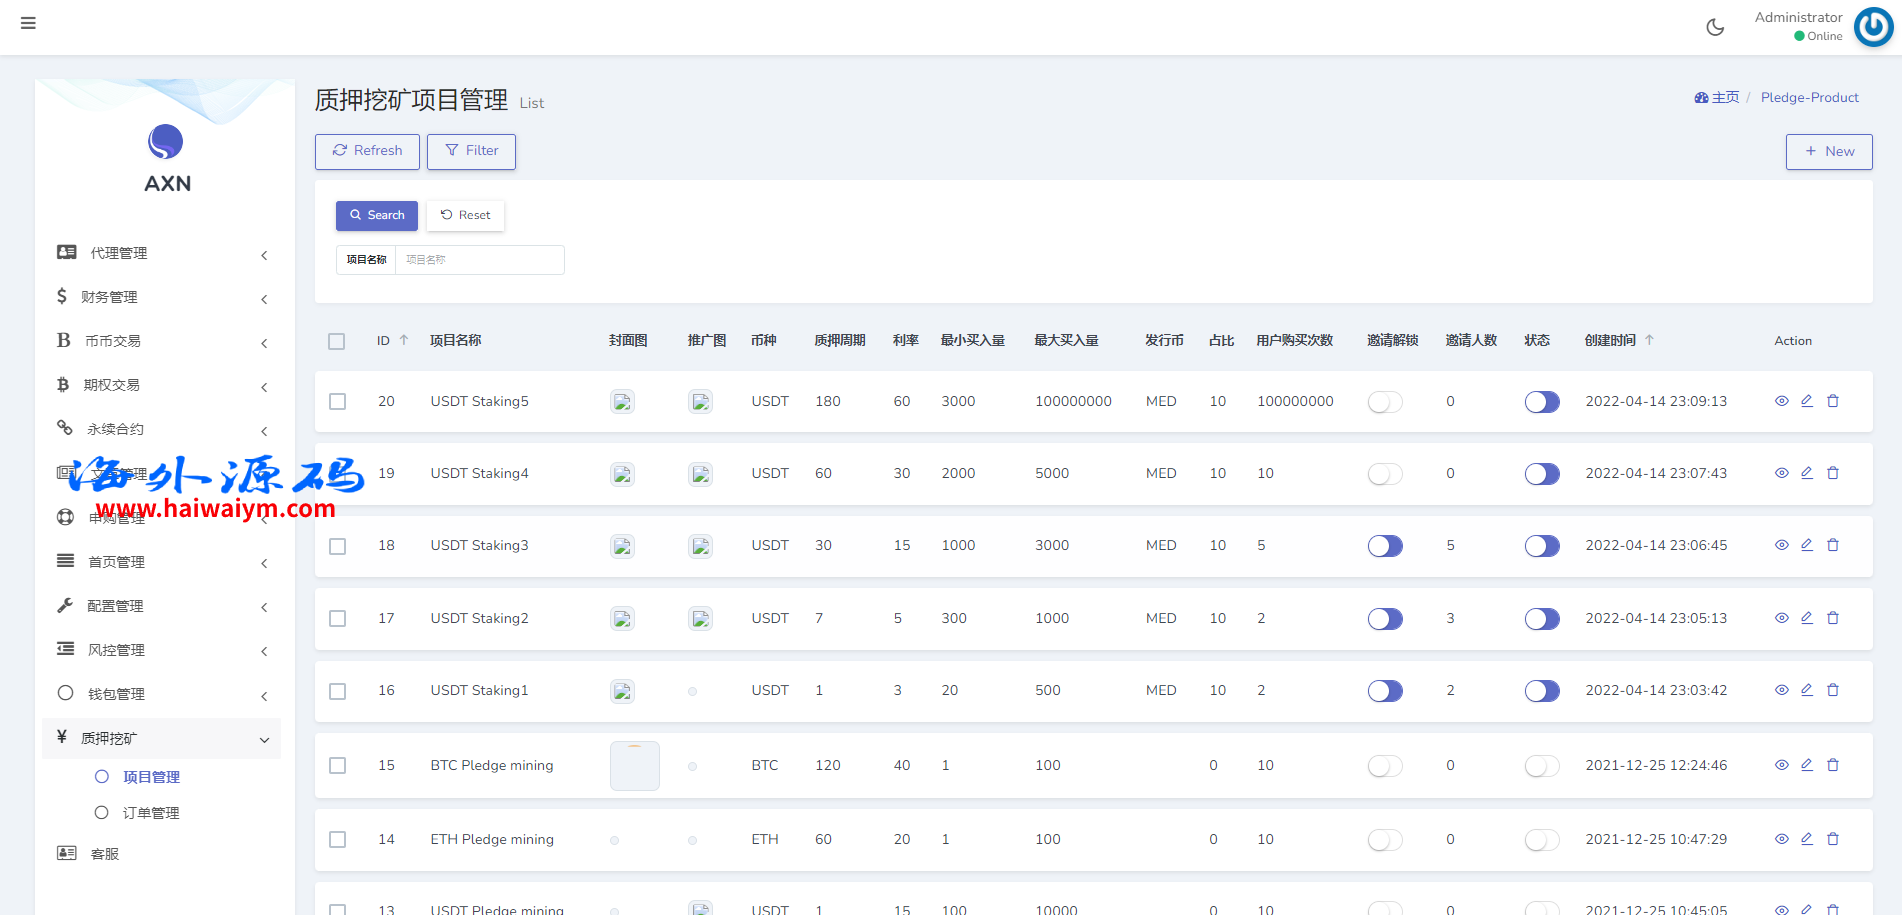Disable status toggle for USDT Staking5
The image size is (1902, 915).
coord(1541,402)
